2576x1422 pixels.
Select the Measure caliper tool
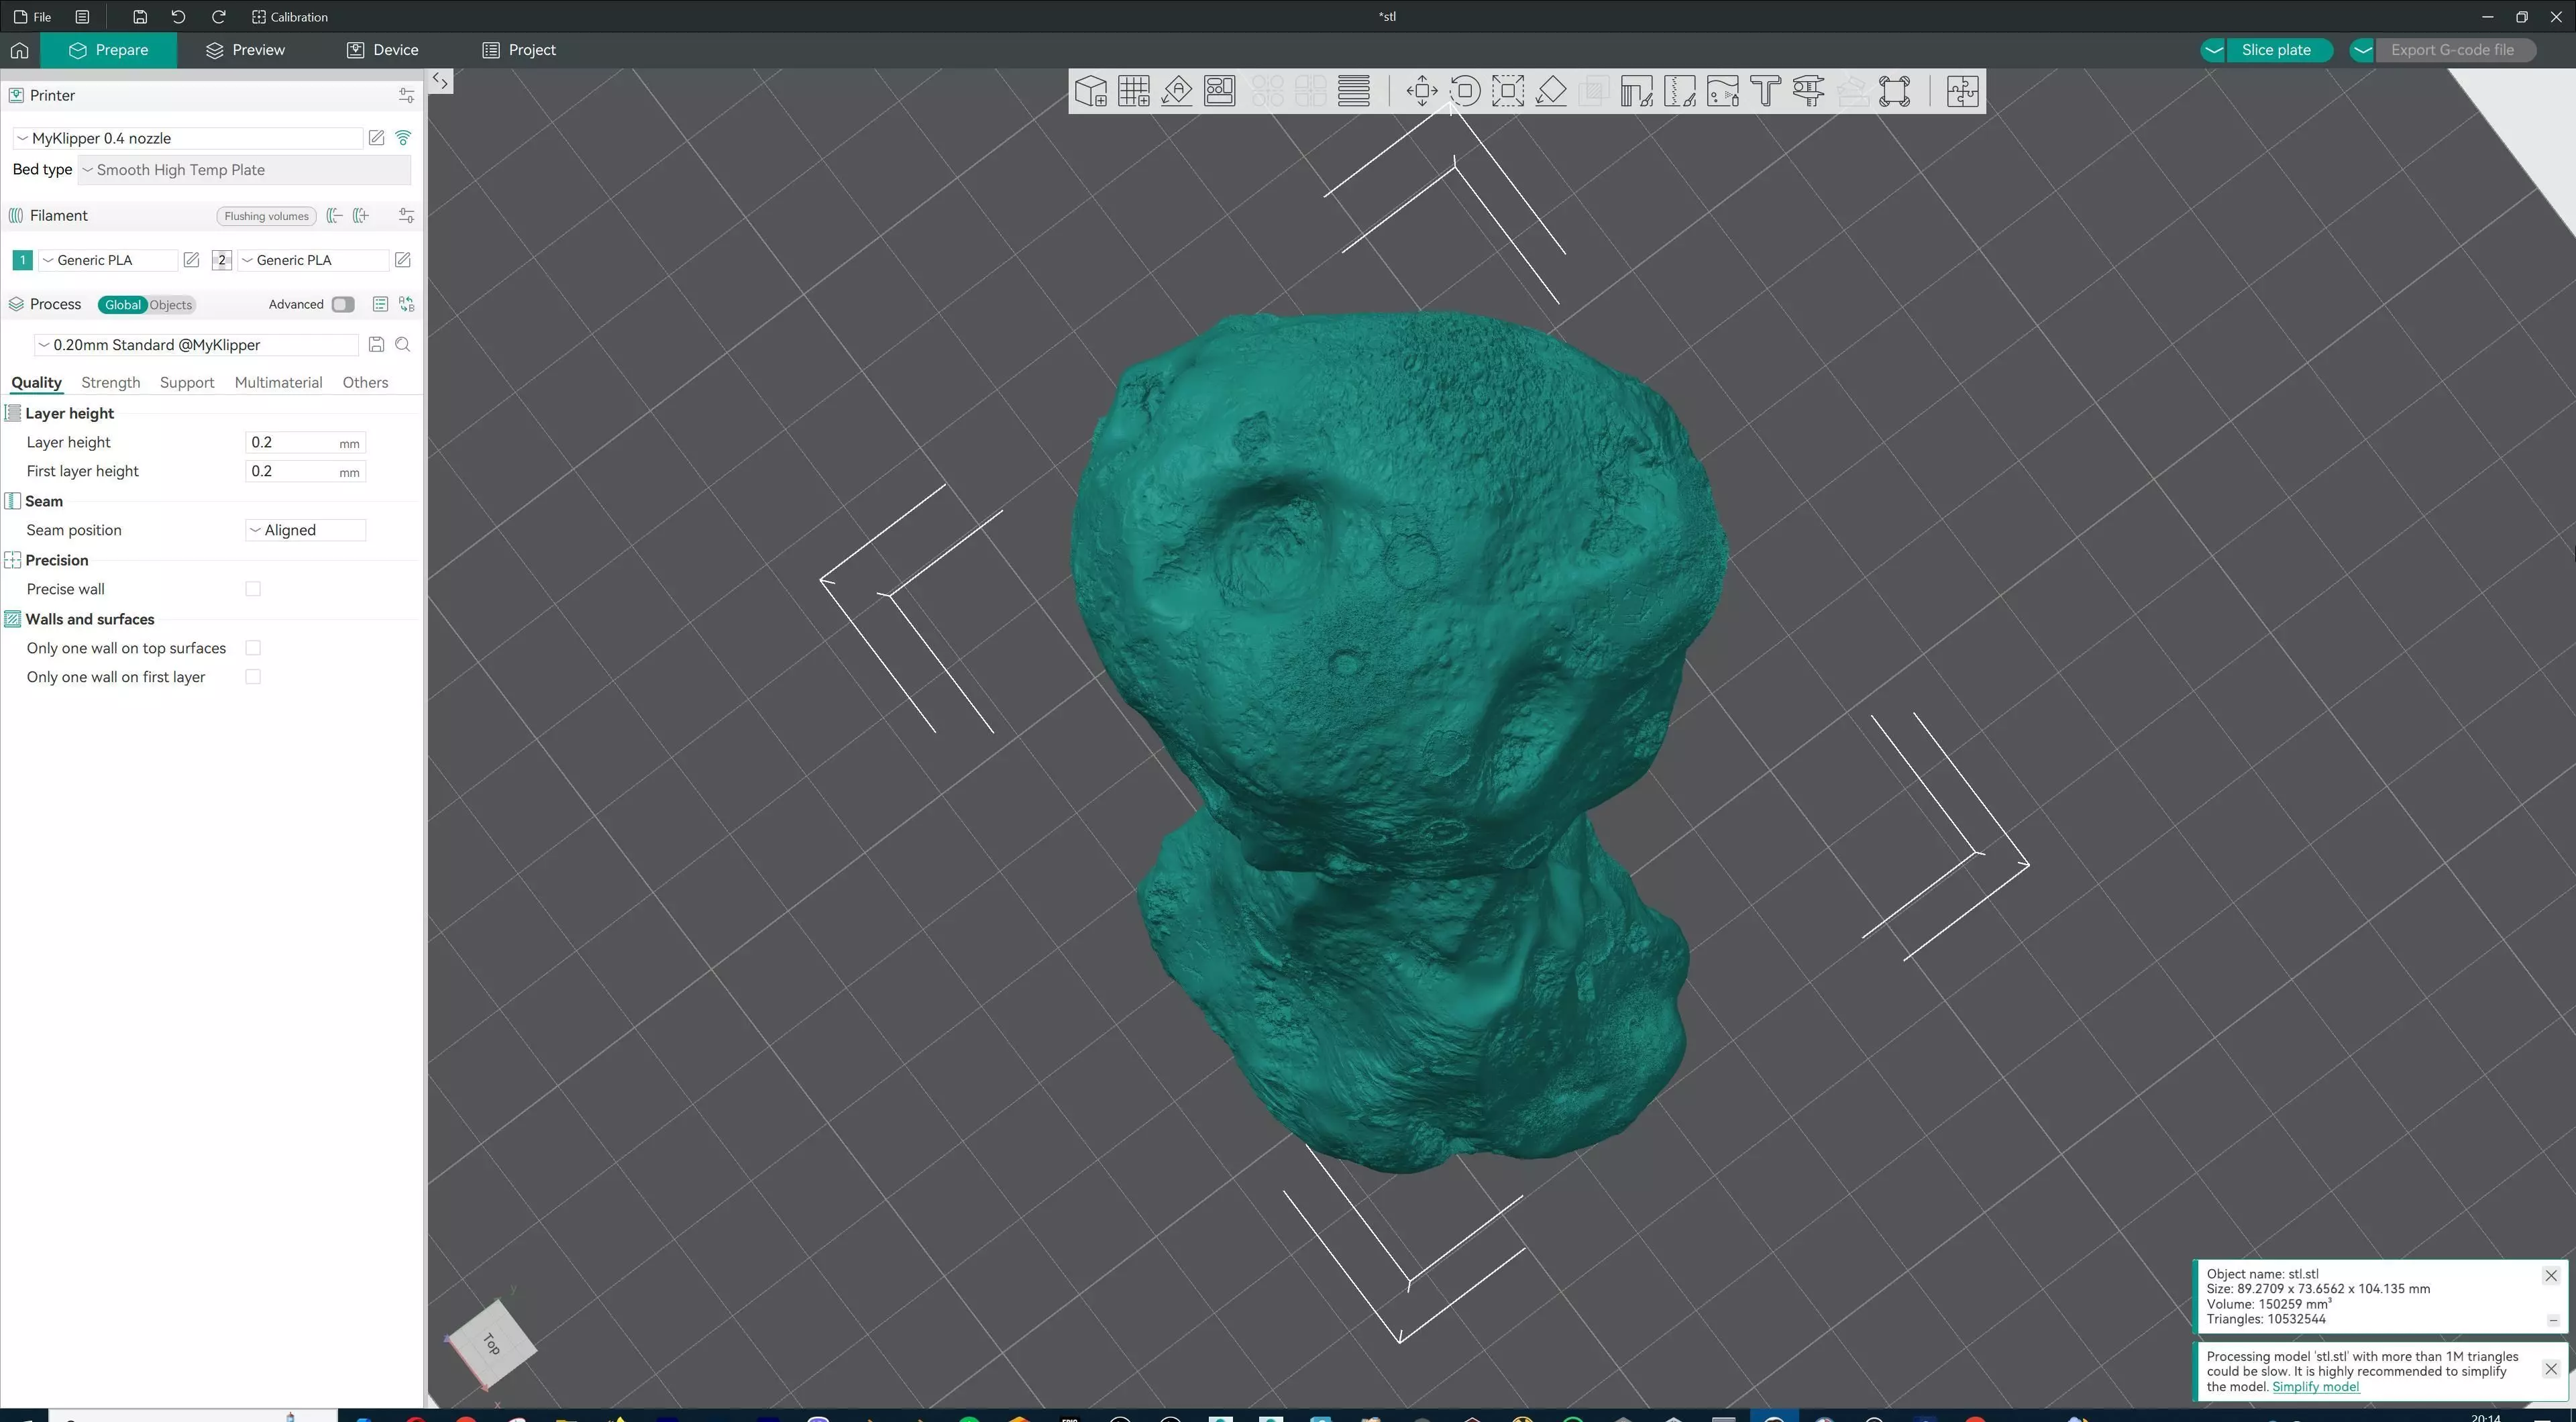point(1808,91)
